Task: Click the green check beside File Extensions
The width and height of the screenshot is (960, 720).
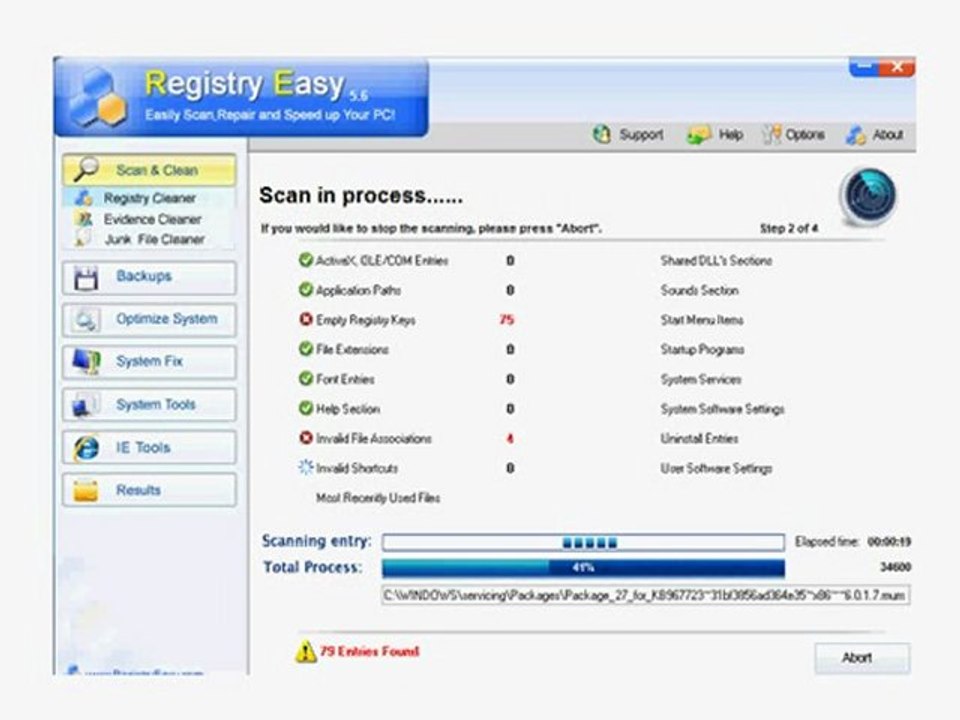Action: pos(306,349)
